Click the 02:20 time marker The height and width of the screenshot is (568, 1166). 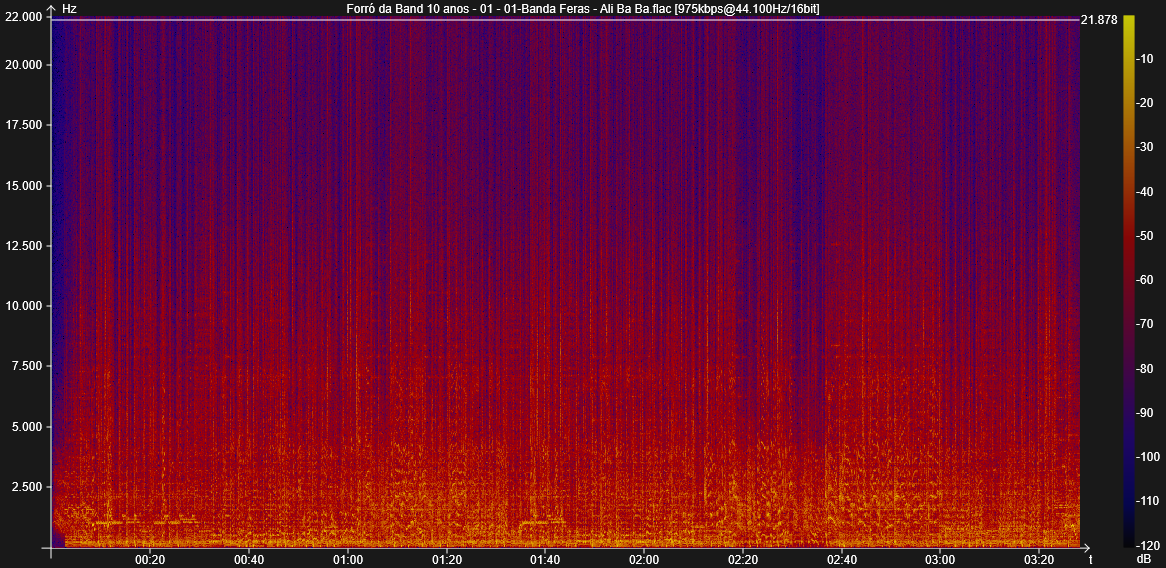tap(742, 559)
